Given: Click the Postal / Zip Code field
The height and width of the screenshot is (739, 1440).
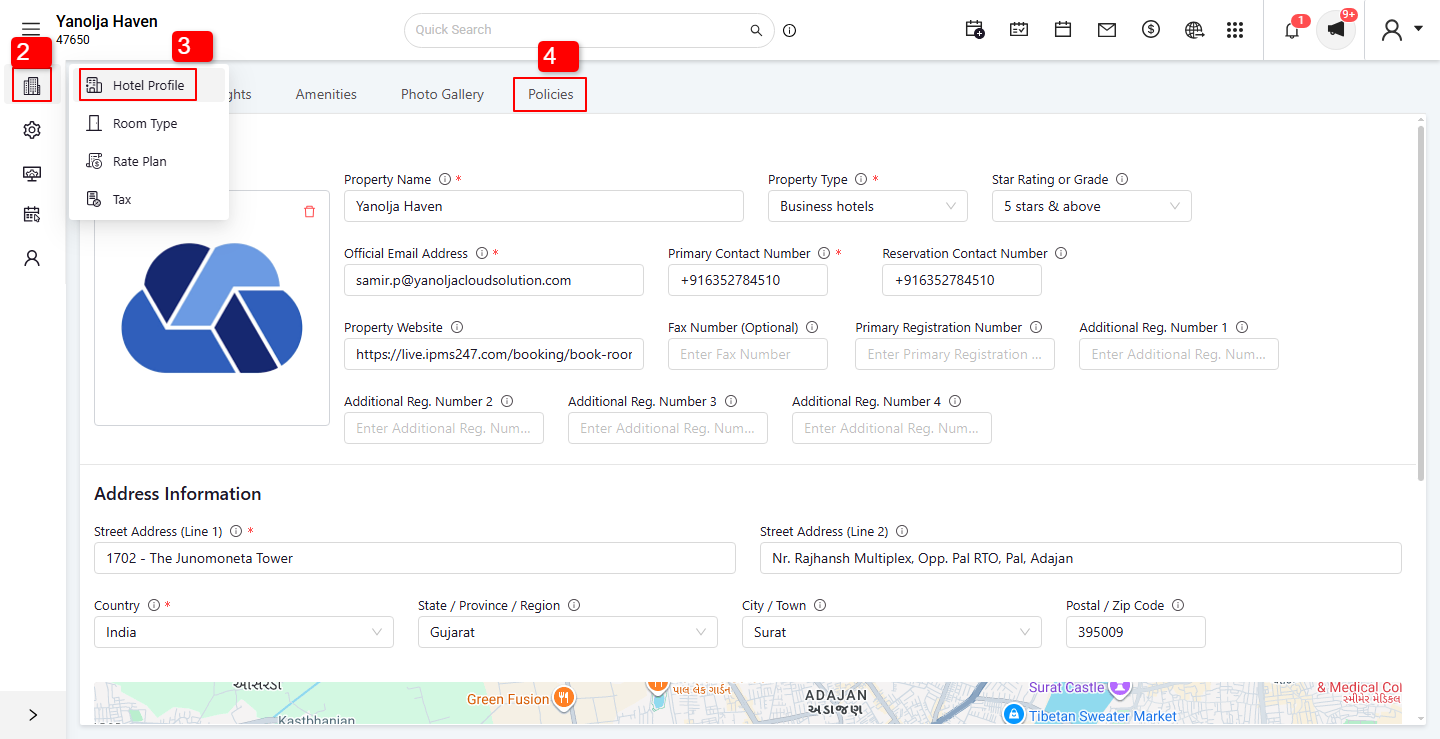Looking at the screenshot, I should click(x=1136, y=632).
